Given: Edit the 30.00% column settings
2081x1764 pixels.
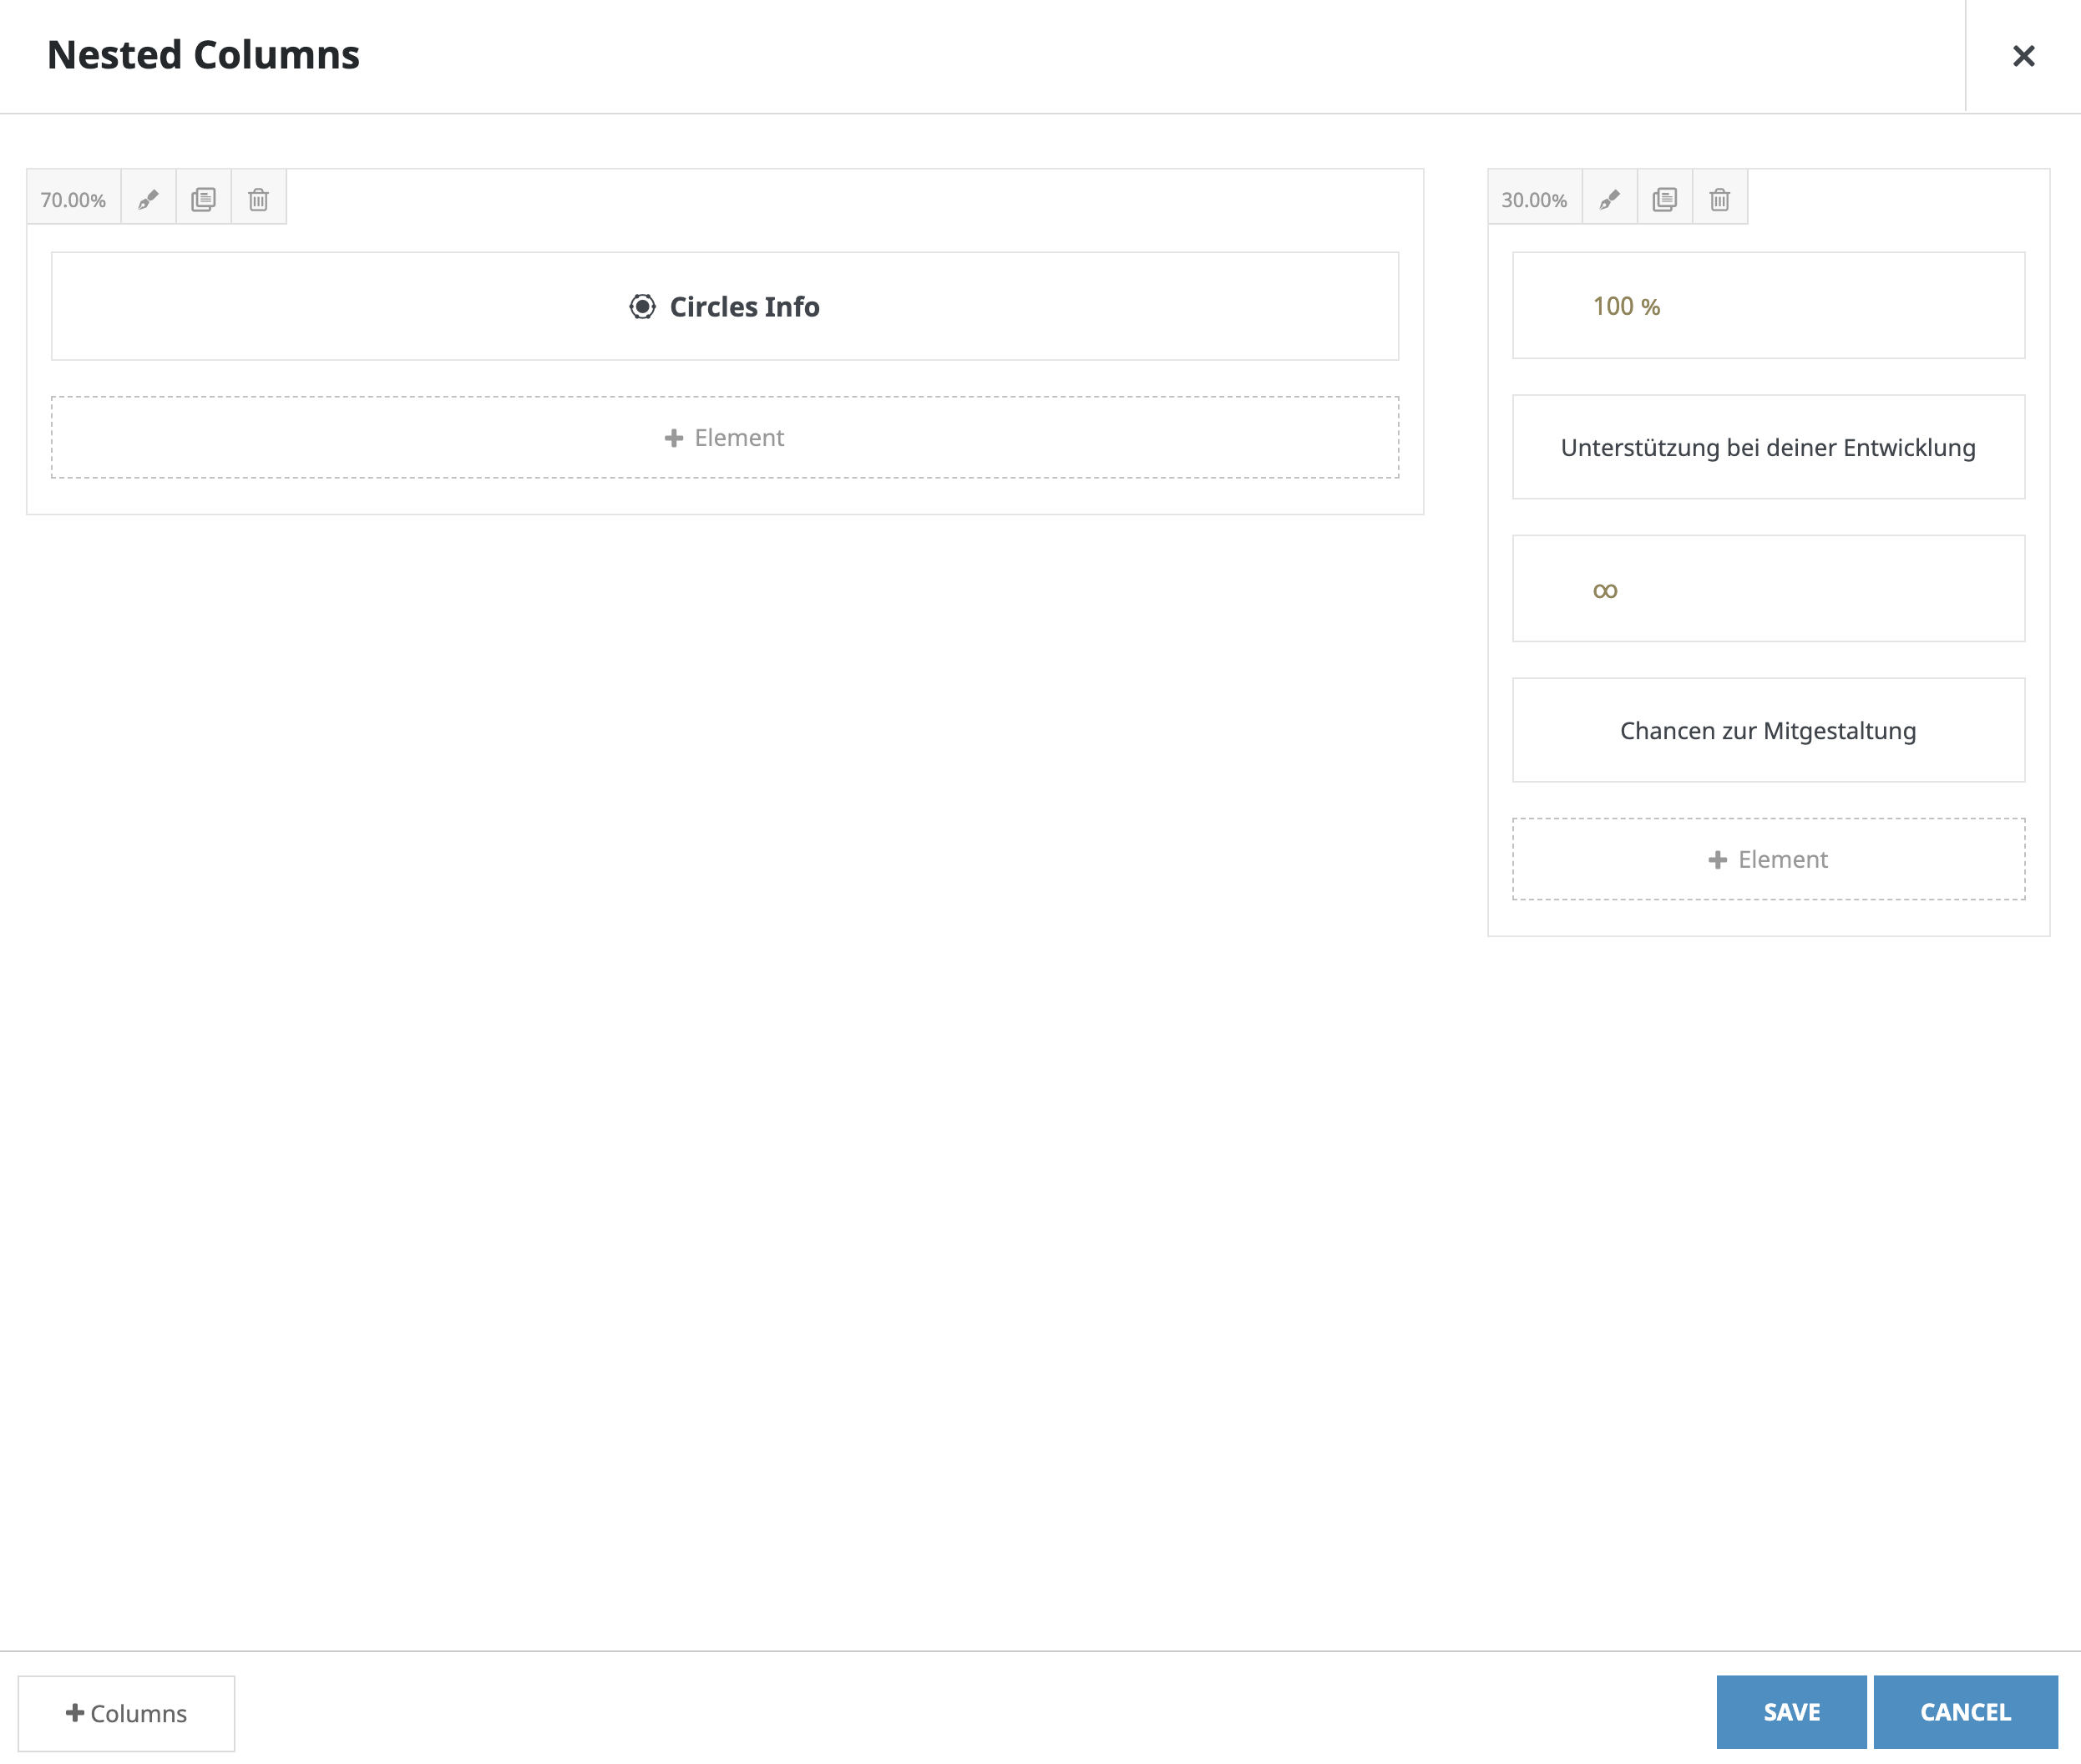Looking at the screenshot, I should click(1609, 199).
